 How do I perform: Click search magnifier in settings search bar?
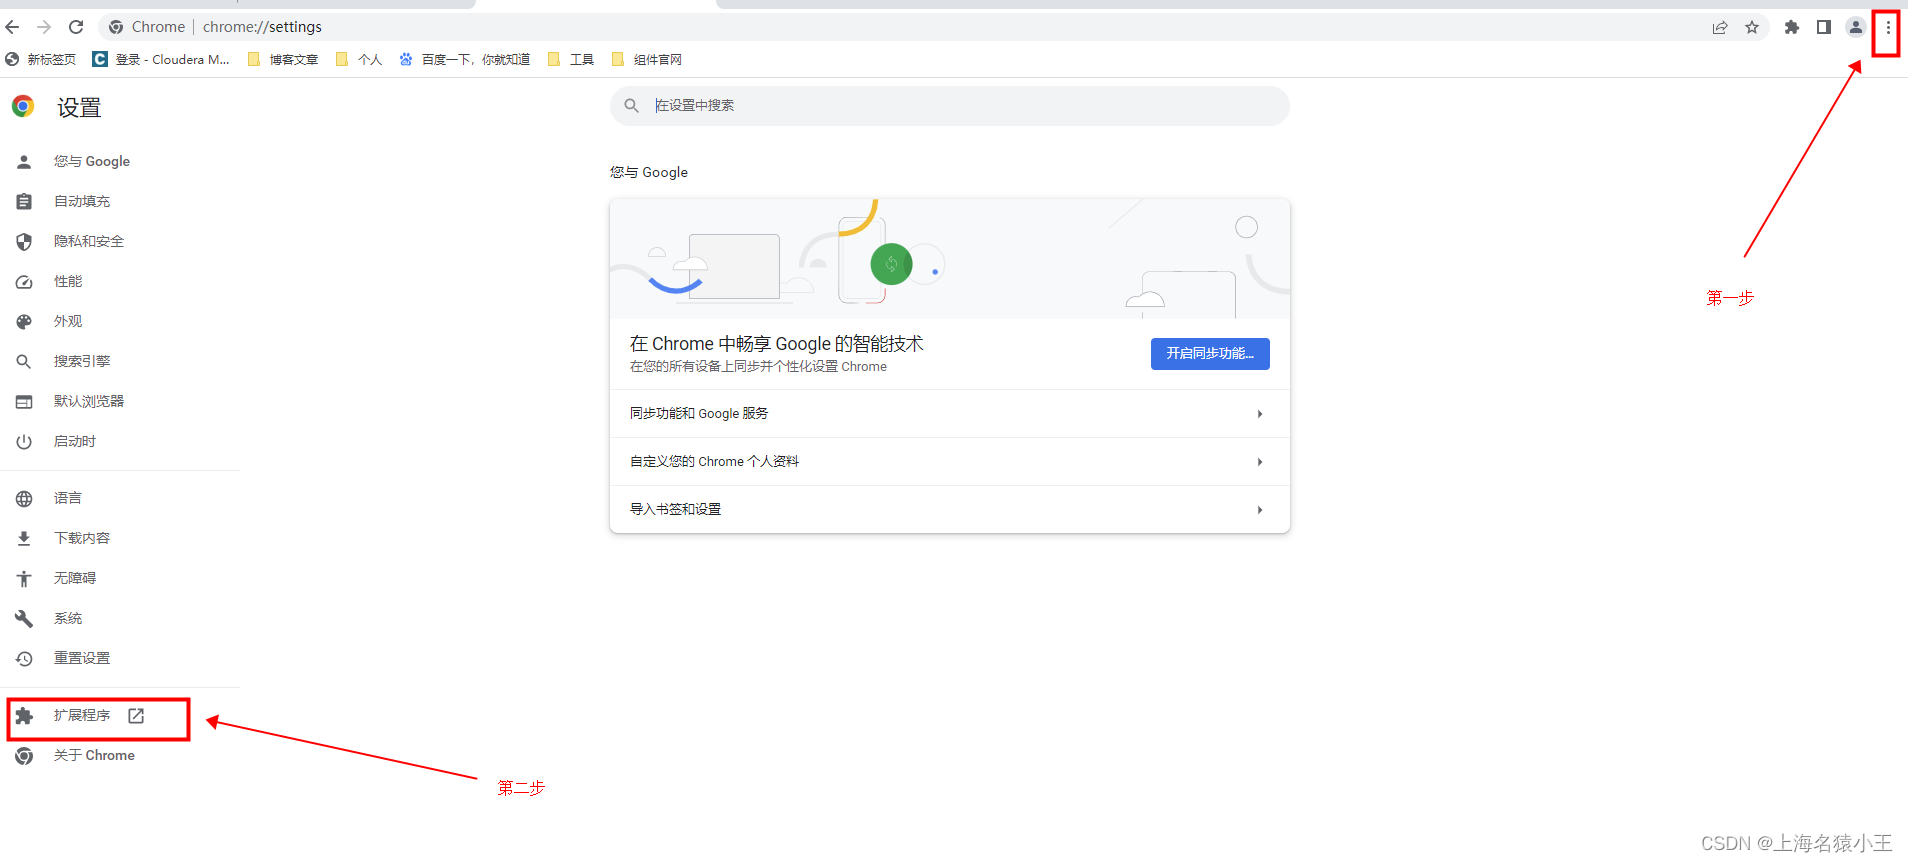click(632, 106)
